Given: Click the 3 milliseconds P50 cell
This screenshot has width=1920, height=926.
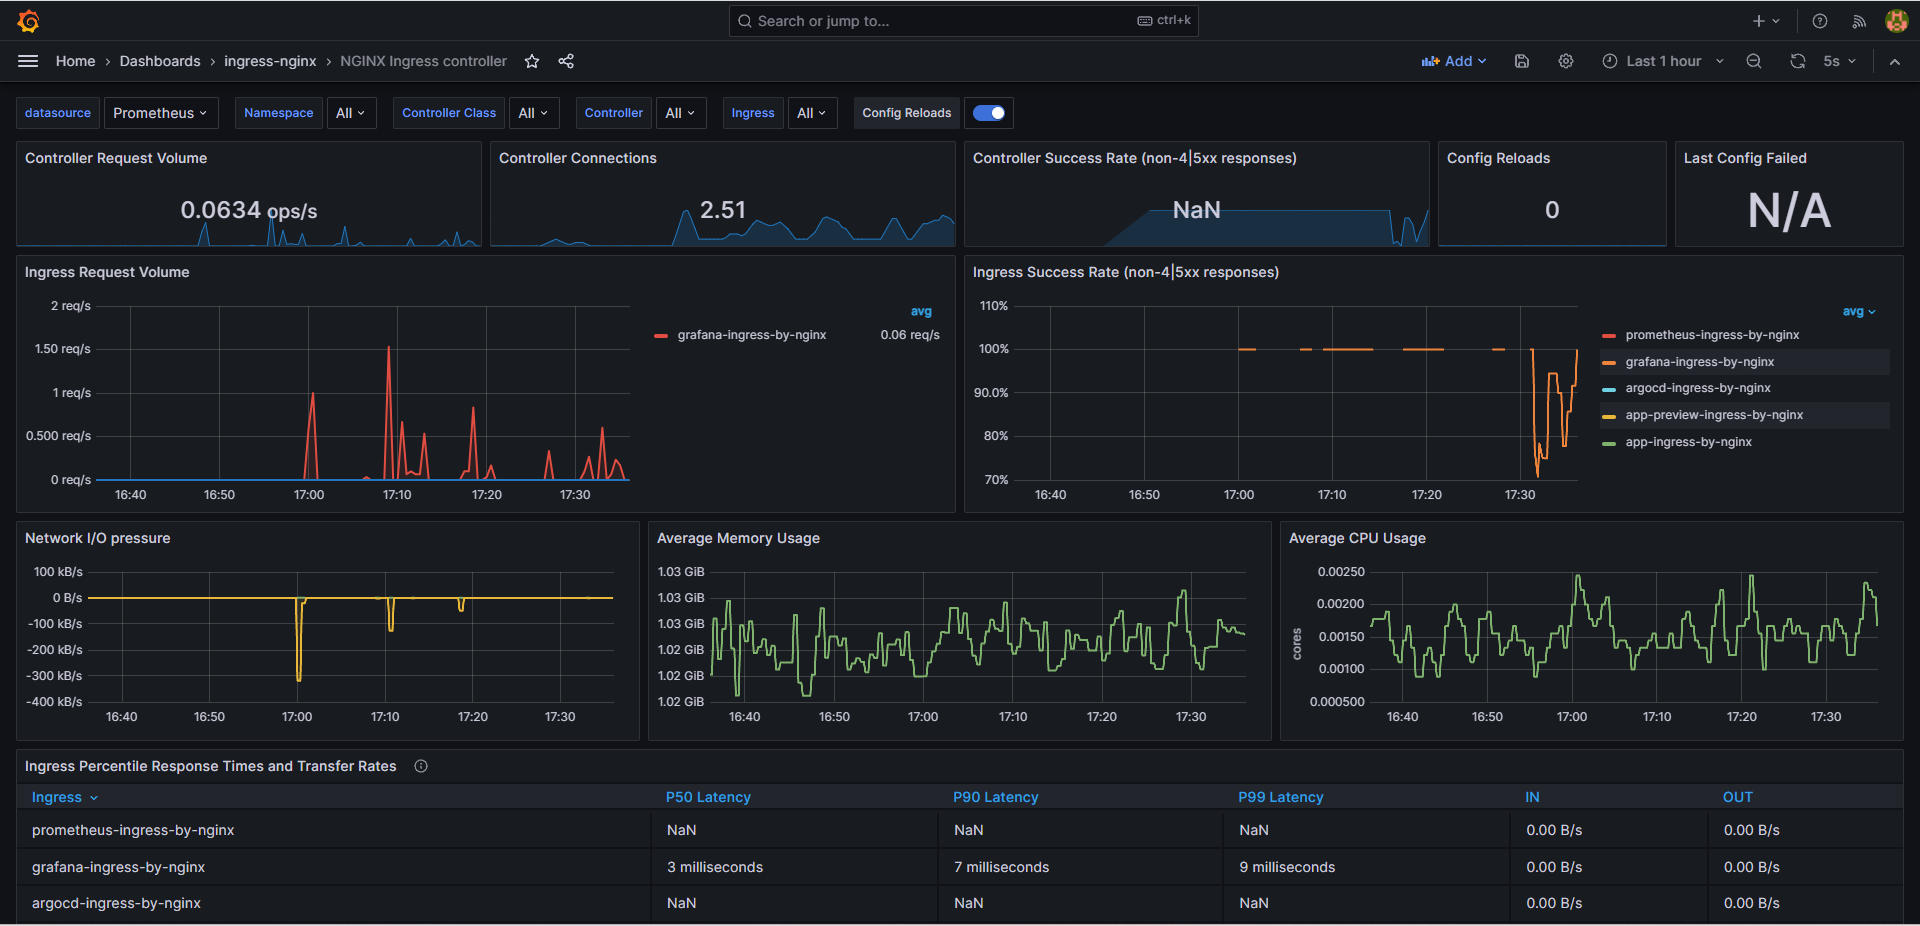Looking at the screenshot, I should 715,867.
